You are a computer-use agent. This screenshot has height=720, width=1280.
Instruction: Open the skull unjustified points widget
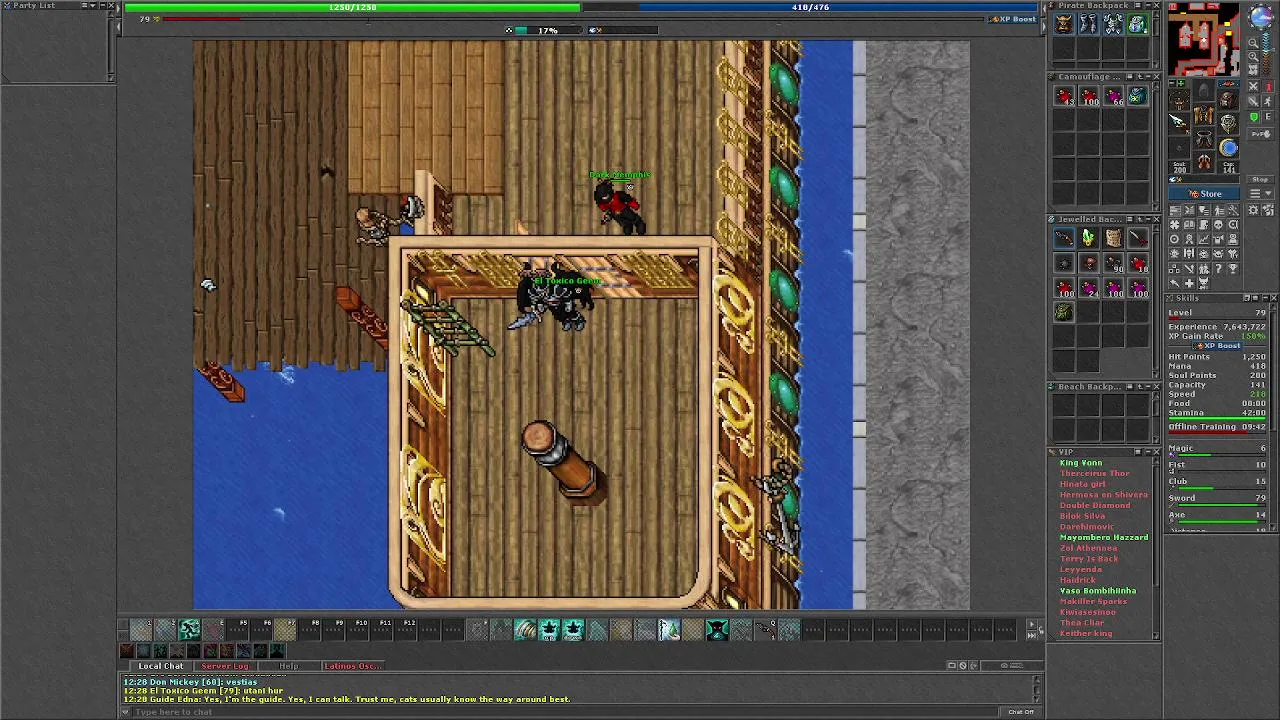pos(1218,225)
